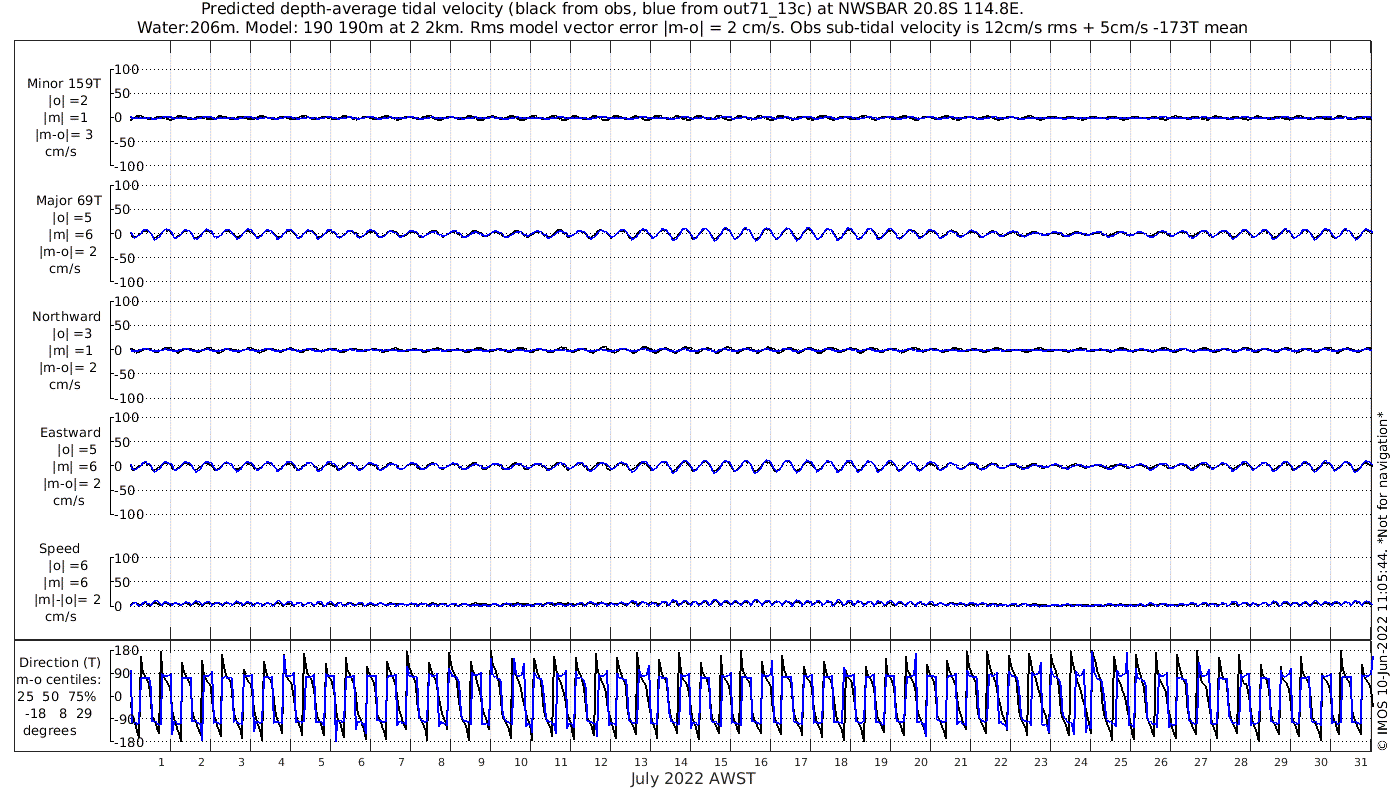Click "|o| =6" under Speed
Screen dimensions: 1400x800
(67, 566)
